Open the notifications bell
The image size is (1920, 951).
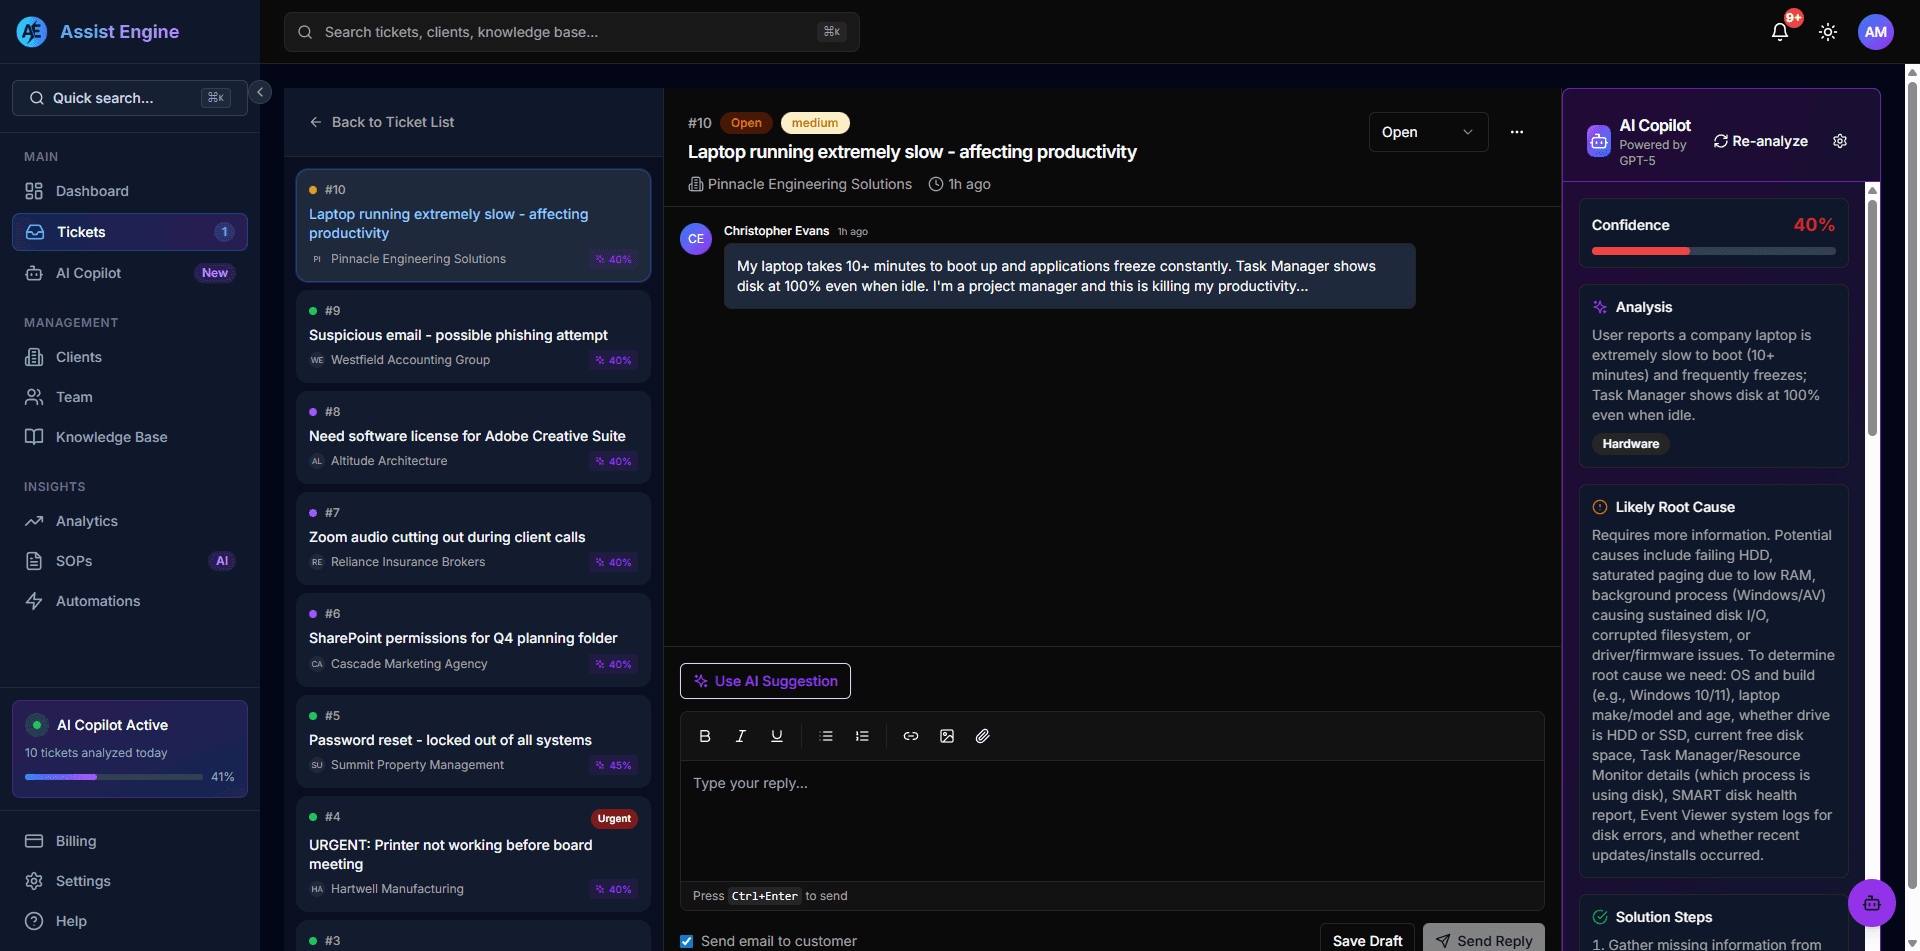[1779, 31]
